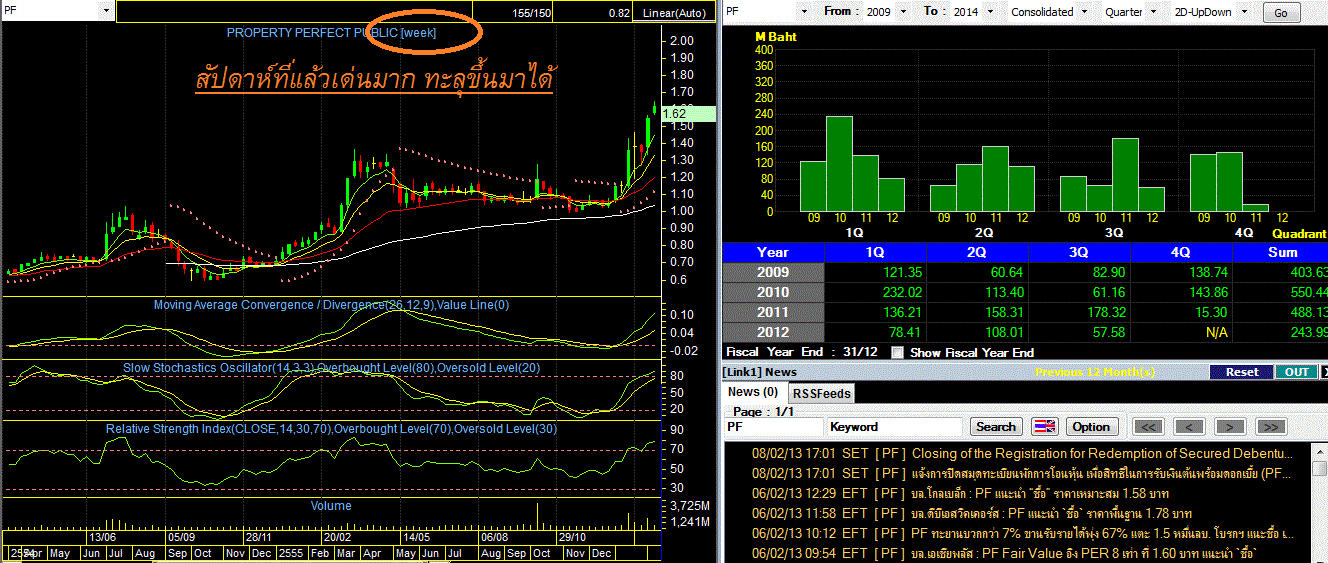Click the OUT button in News header
1328x563 pixels.
coord(1296,372)
